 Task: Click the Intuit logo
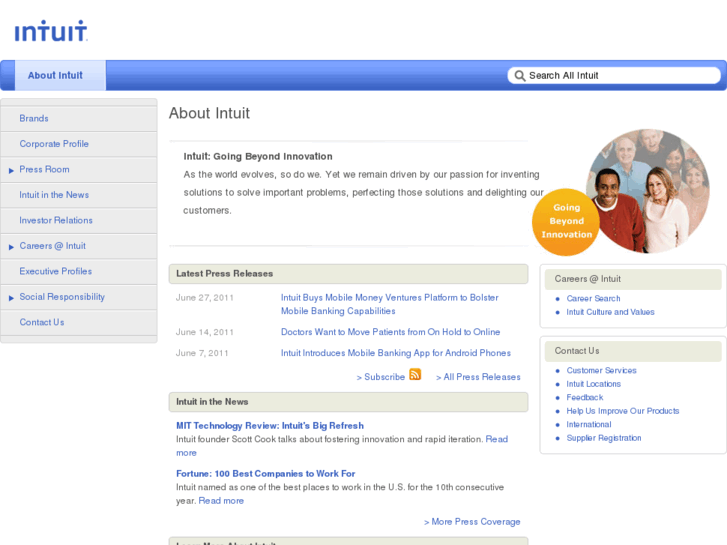click(x=51, y=32)
